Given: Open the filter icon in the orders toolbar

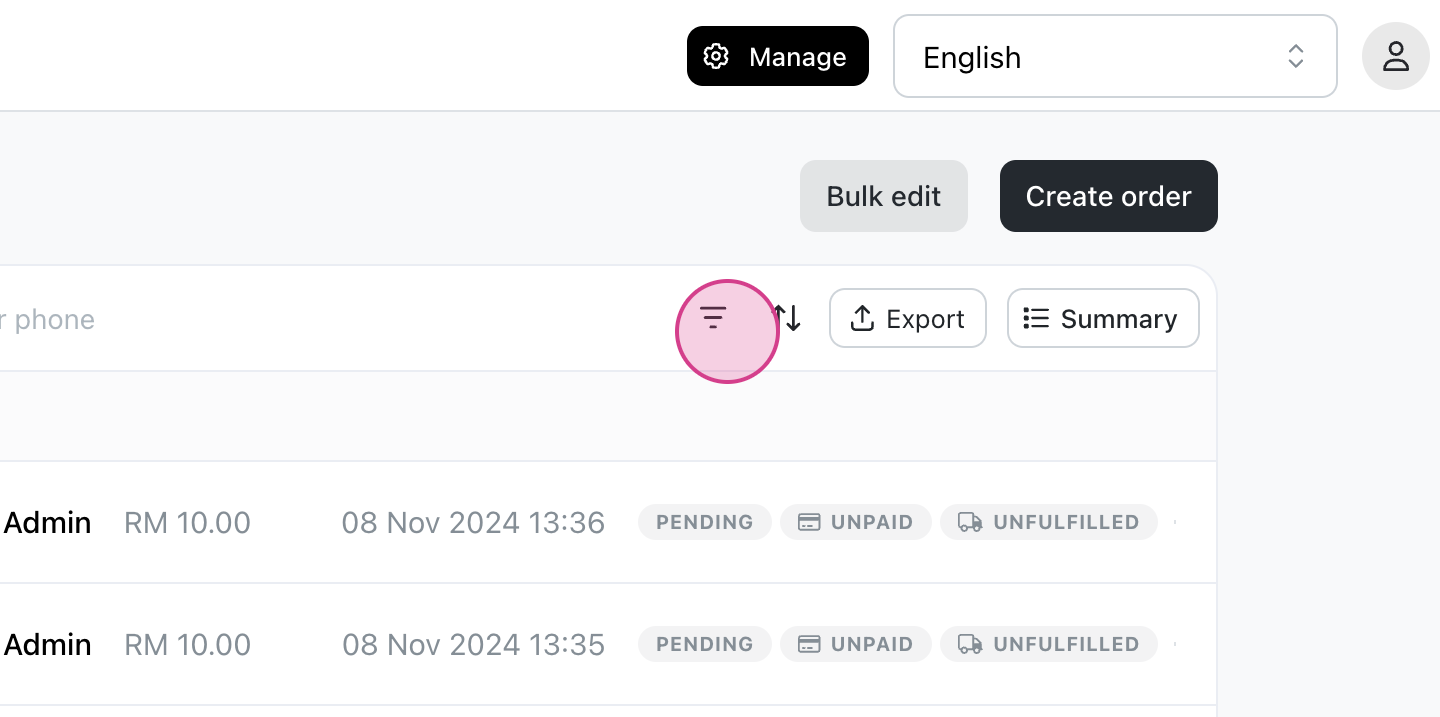Looking at the screenshot, I should click(713, 318).
